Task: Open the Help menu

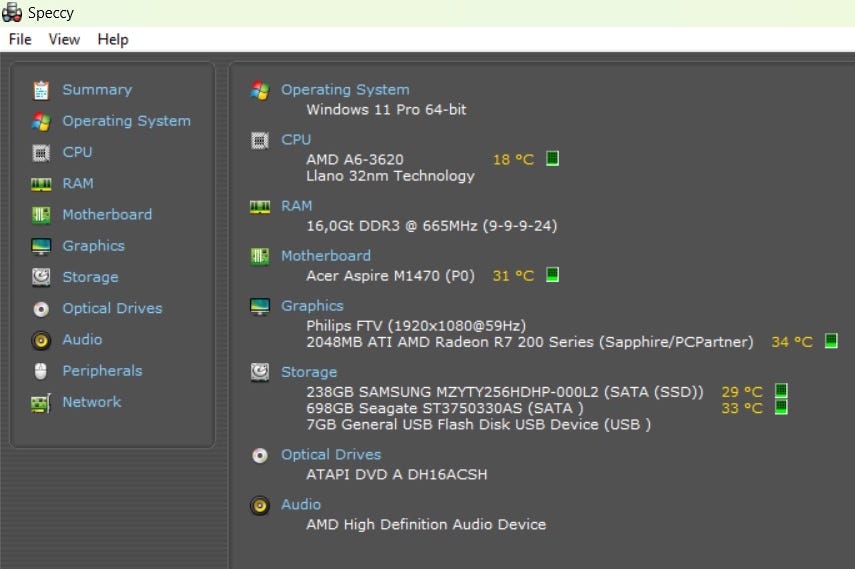Action: pyautogui.click(x=113, y=39)
